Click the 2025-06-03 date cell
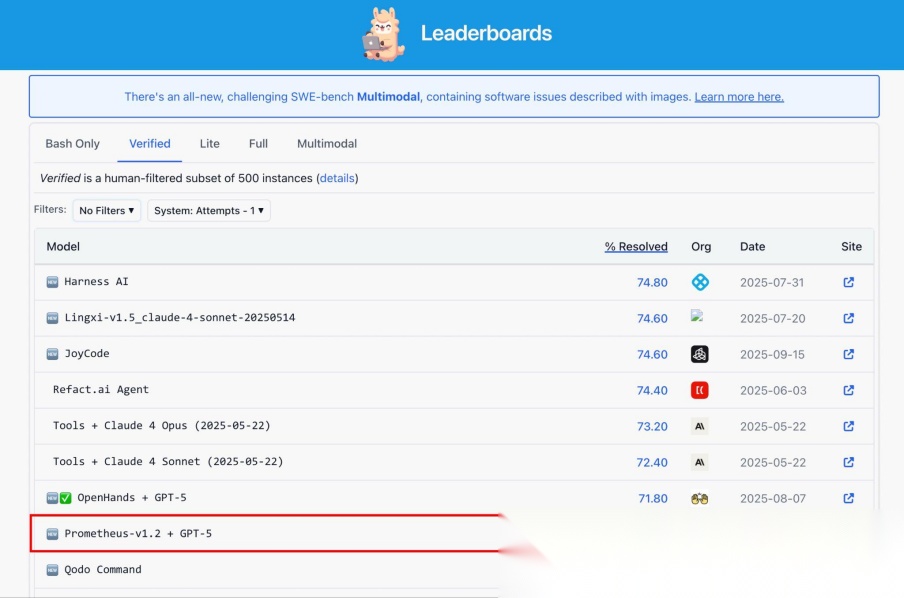This screenshot has width=904, height=598. [773, 390]
